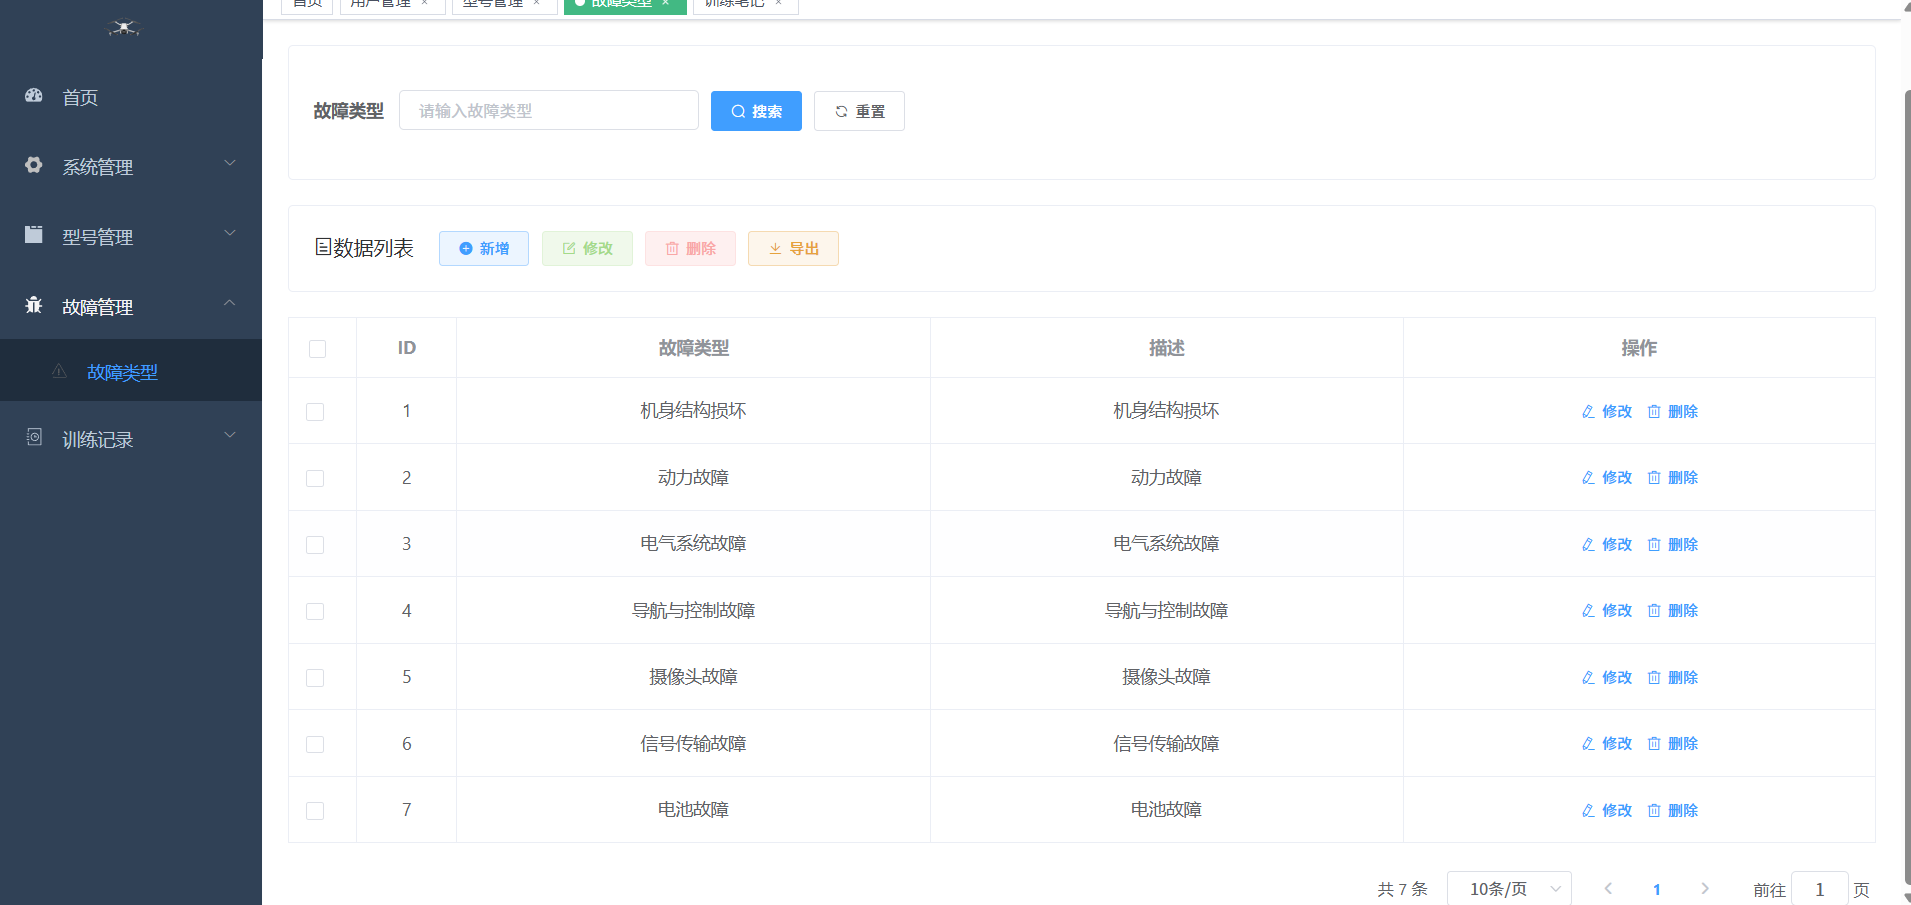This screenshot has height=905, width=1911.
Task: Delete the 电池故障 row via its trash link
Action: (x=1673, y=810)
